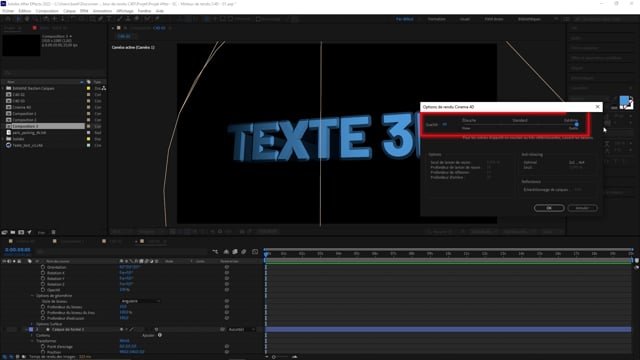This screenshot has width=640, height=360.
Task: Toggle the Rotation Z stopwatch
Action: click(43, 284)
